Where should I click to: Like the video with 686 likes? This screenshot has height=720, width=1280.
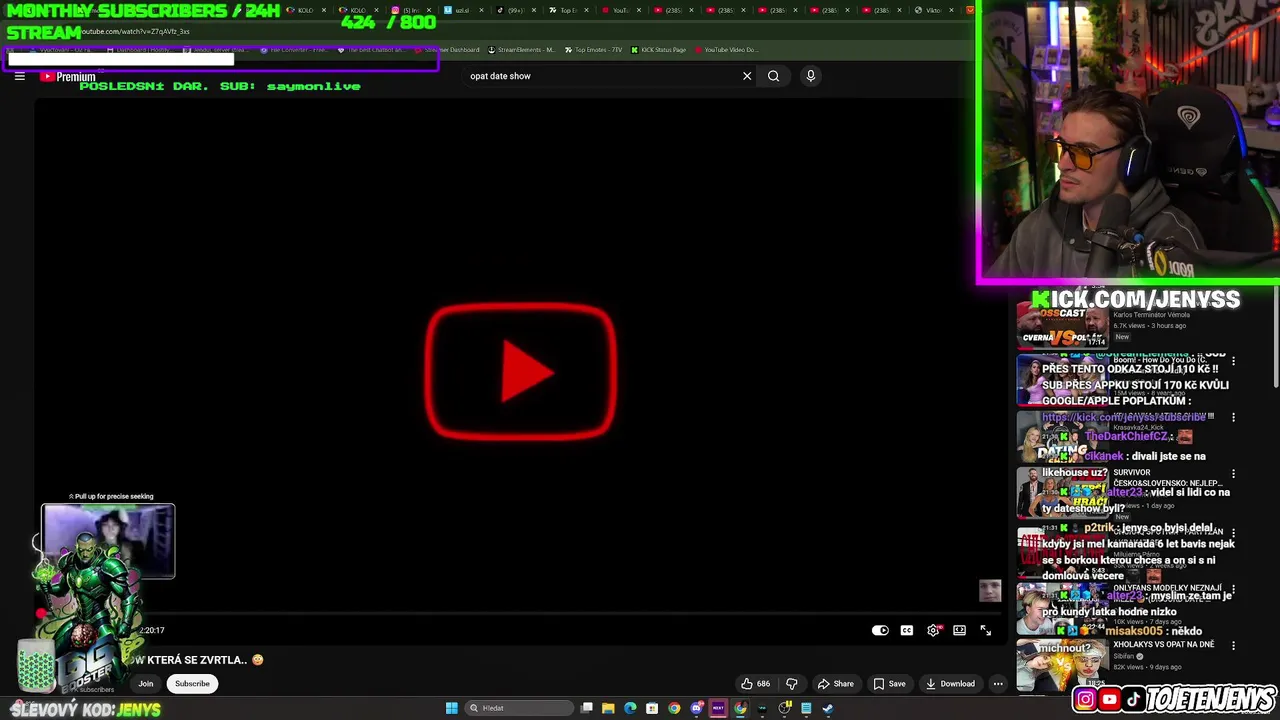(x=755, y=684)
